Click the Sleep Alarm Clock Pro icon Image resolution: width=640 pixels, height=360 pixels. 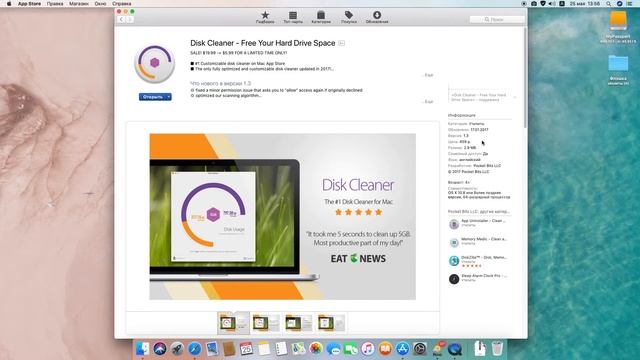454,279
